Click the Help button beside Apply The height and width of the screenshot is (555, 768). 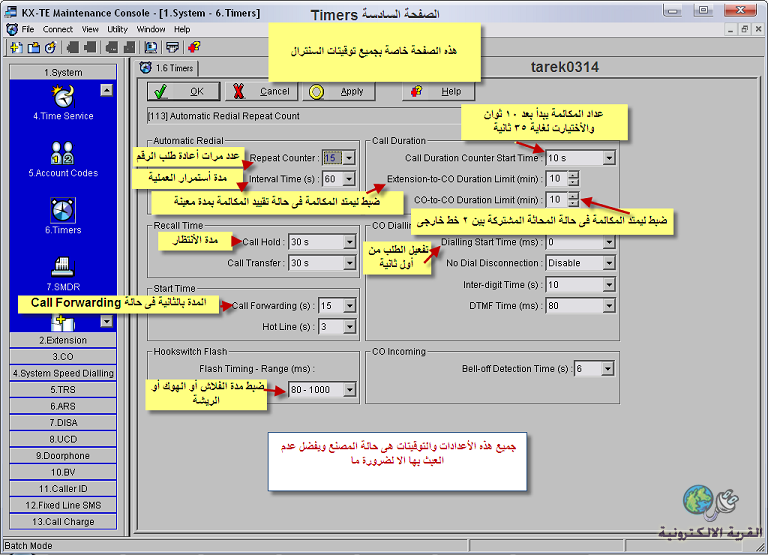point(438,92)
